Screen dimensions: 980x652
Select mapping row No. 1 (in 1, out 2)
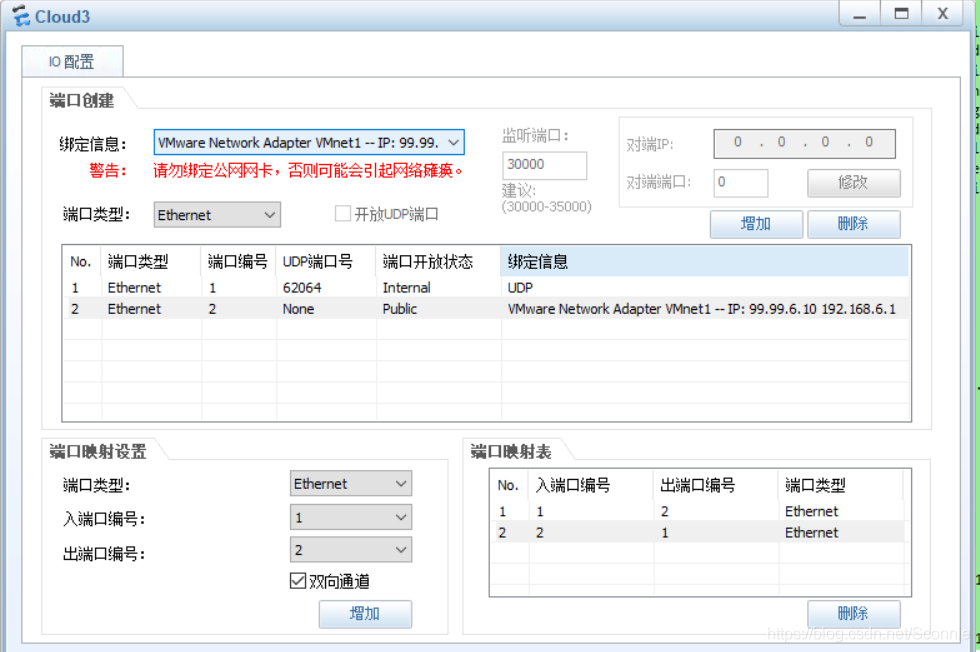[698, 511]
